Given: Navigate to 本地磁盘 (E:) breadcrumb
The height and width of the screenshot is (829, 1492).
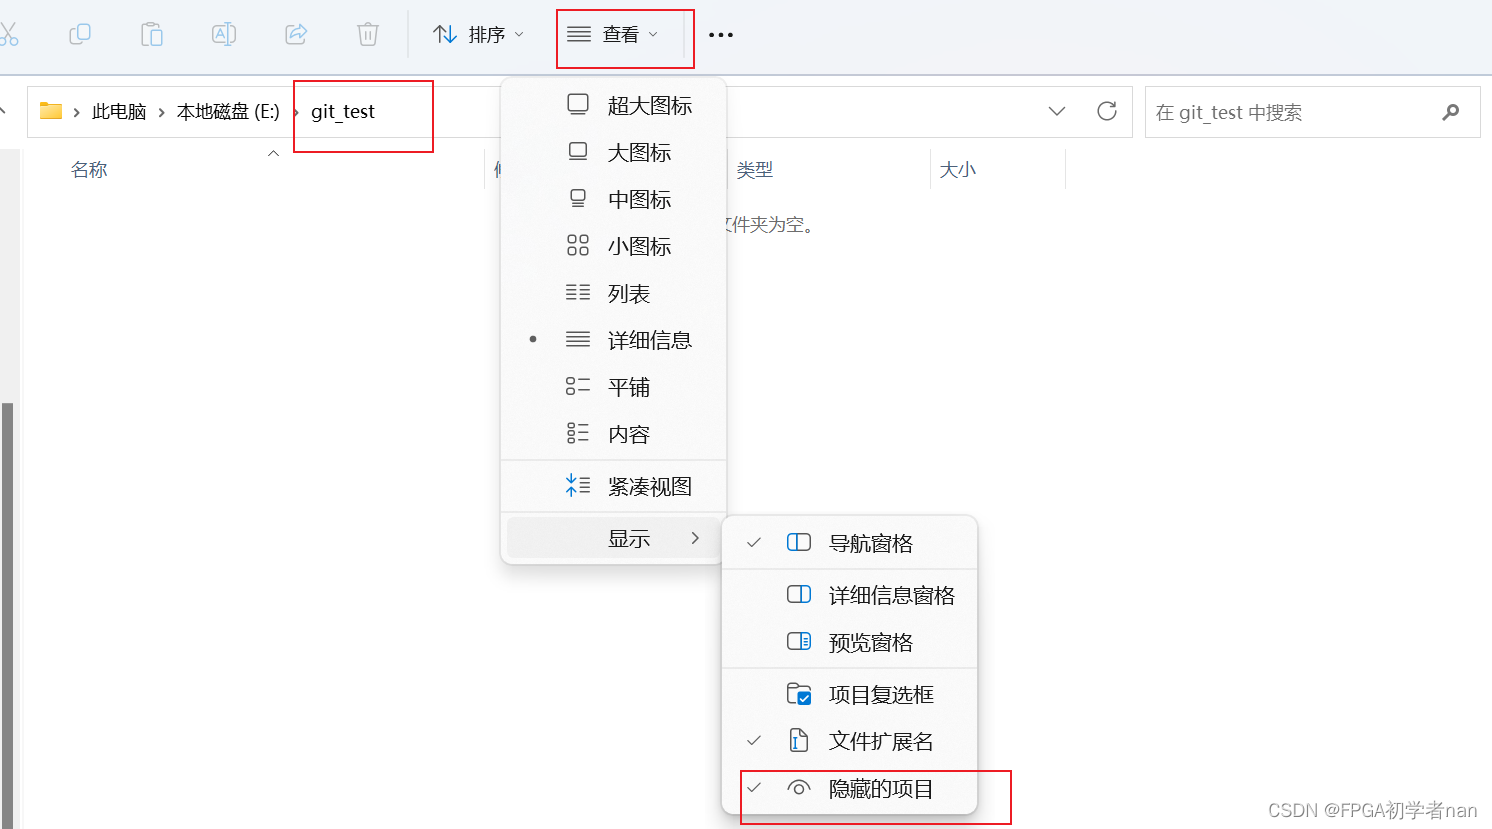Looking at the screenshot, I should [x=228, y=112].
